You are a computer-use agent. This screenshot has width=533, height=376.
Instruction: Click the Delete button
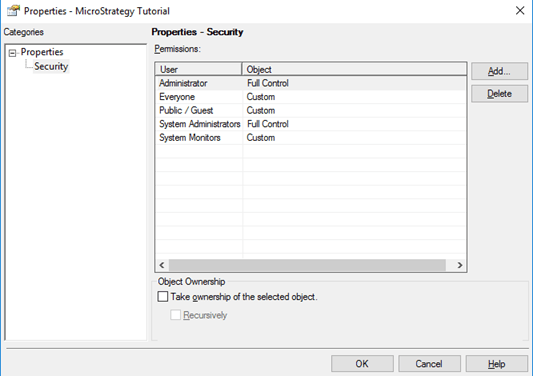pyautogui.click(x=499, y=93)
